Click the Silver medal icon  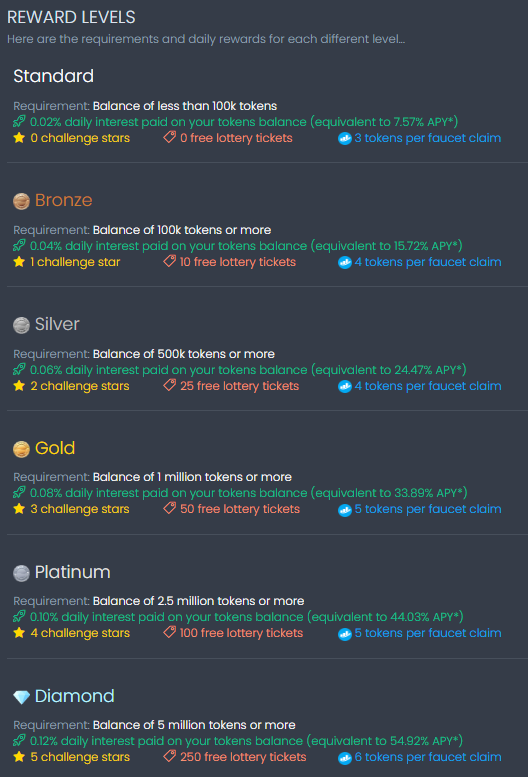[21, 325]
